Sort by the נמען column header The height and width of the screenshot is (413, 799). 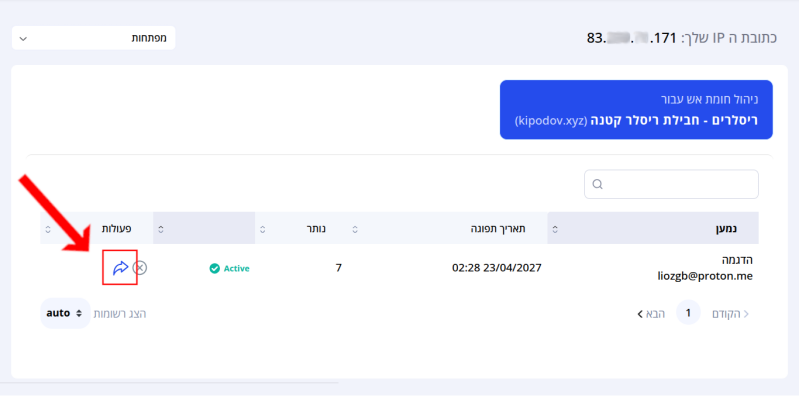(653, 228)
